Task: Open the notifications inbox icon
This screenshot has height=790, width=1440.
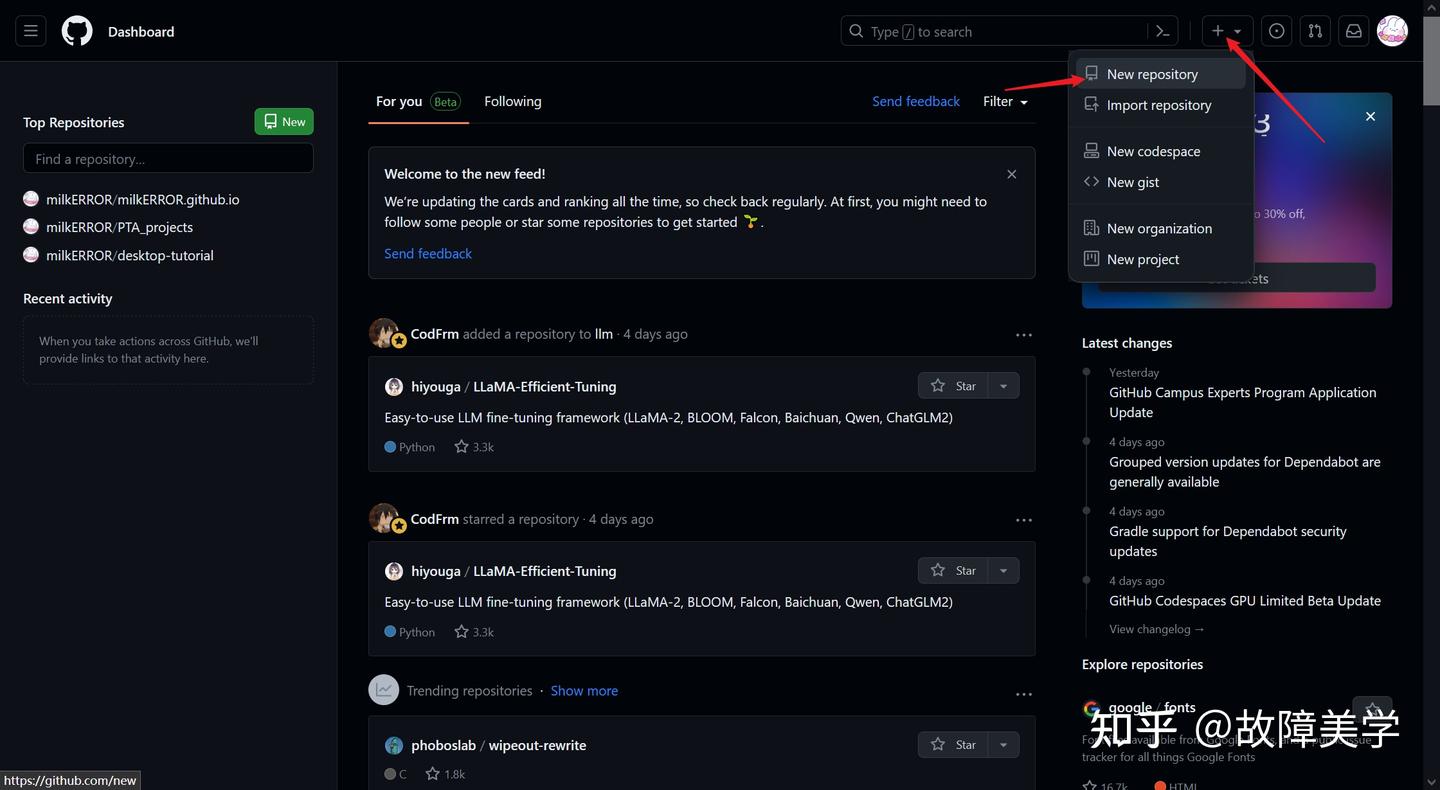Action: tap(1353, 30)
